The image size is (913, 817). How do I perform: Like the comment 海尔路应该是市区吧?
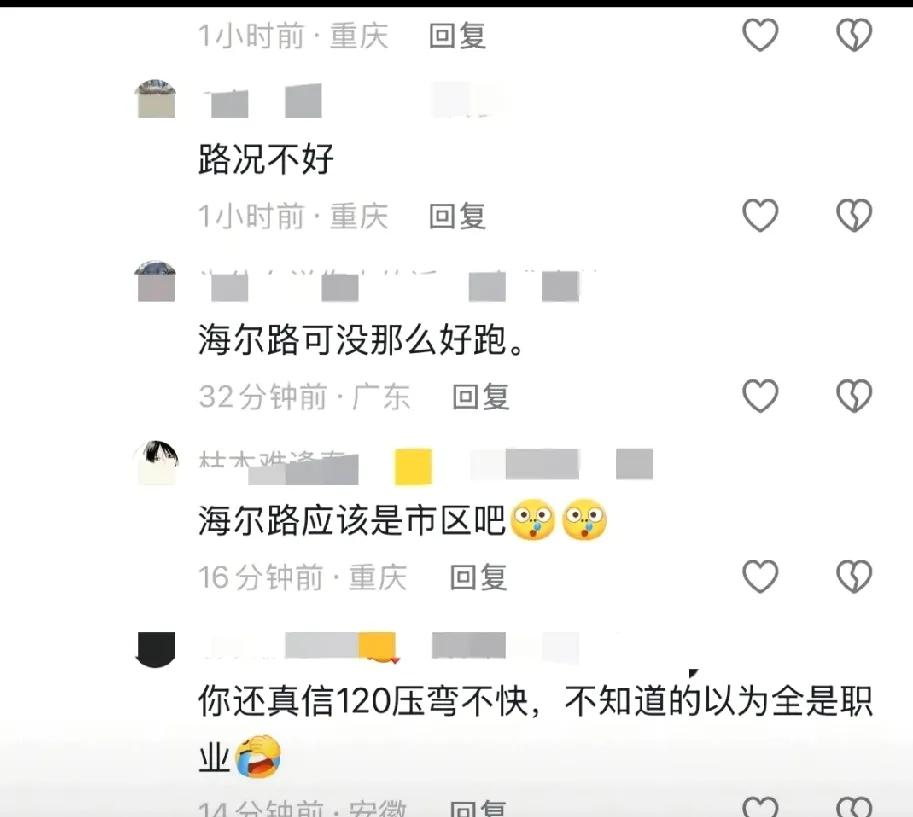tap(760, 576)
